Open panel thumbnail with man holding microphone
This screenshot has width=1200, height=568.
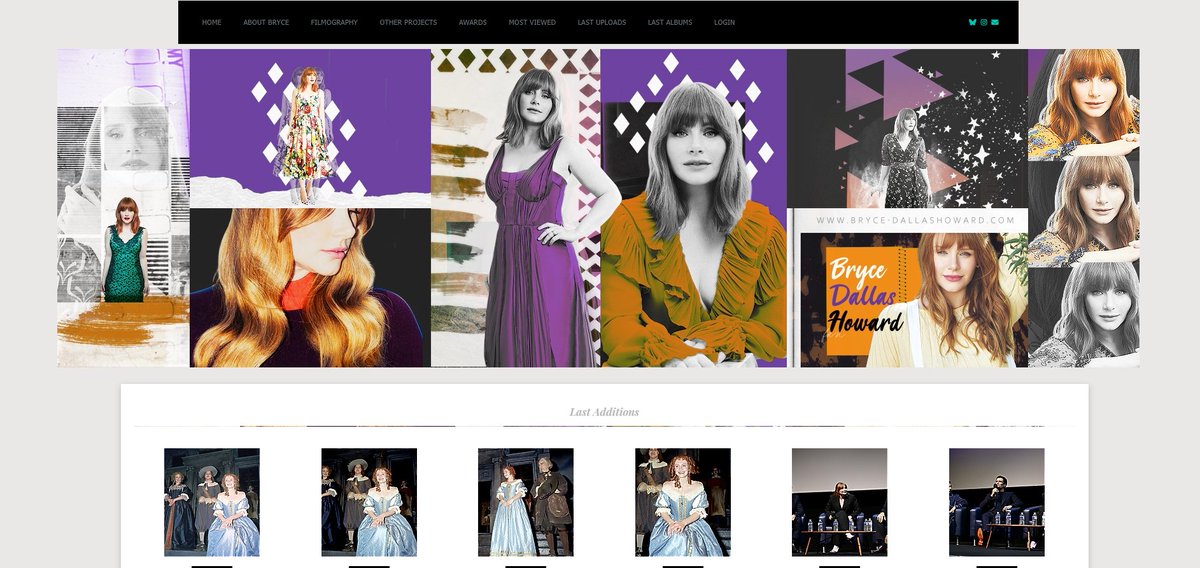point(997,502)
